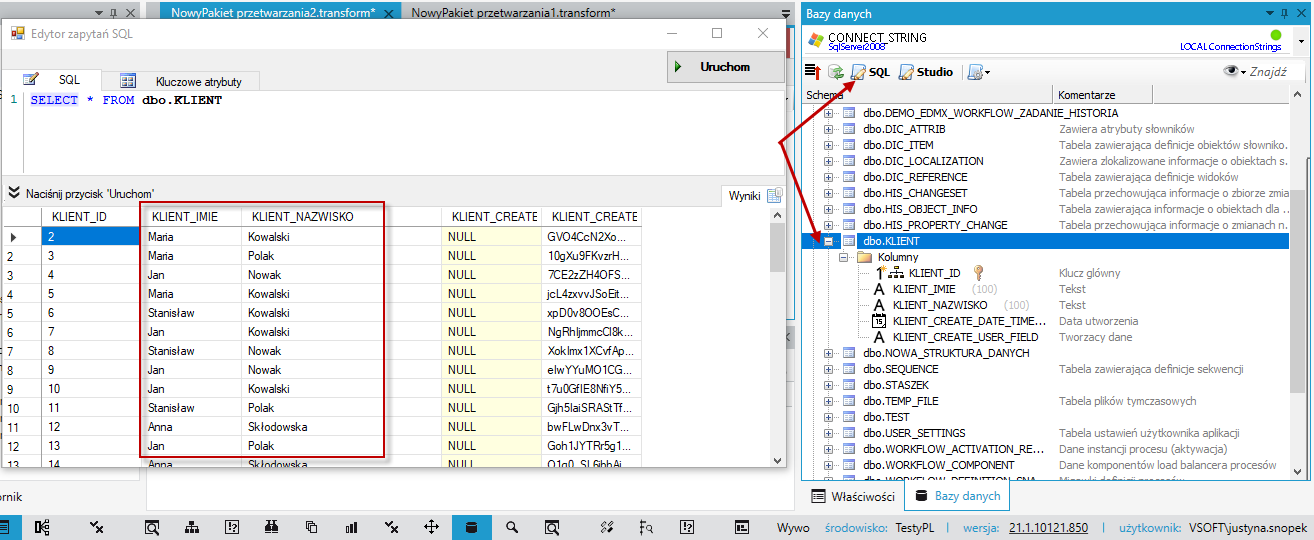Collapse the Kolumny folder node

(844, 257)
